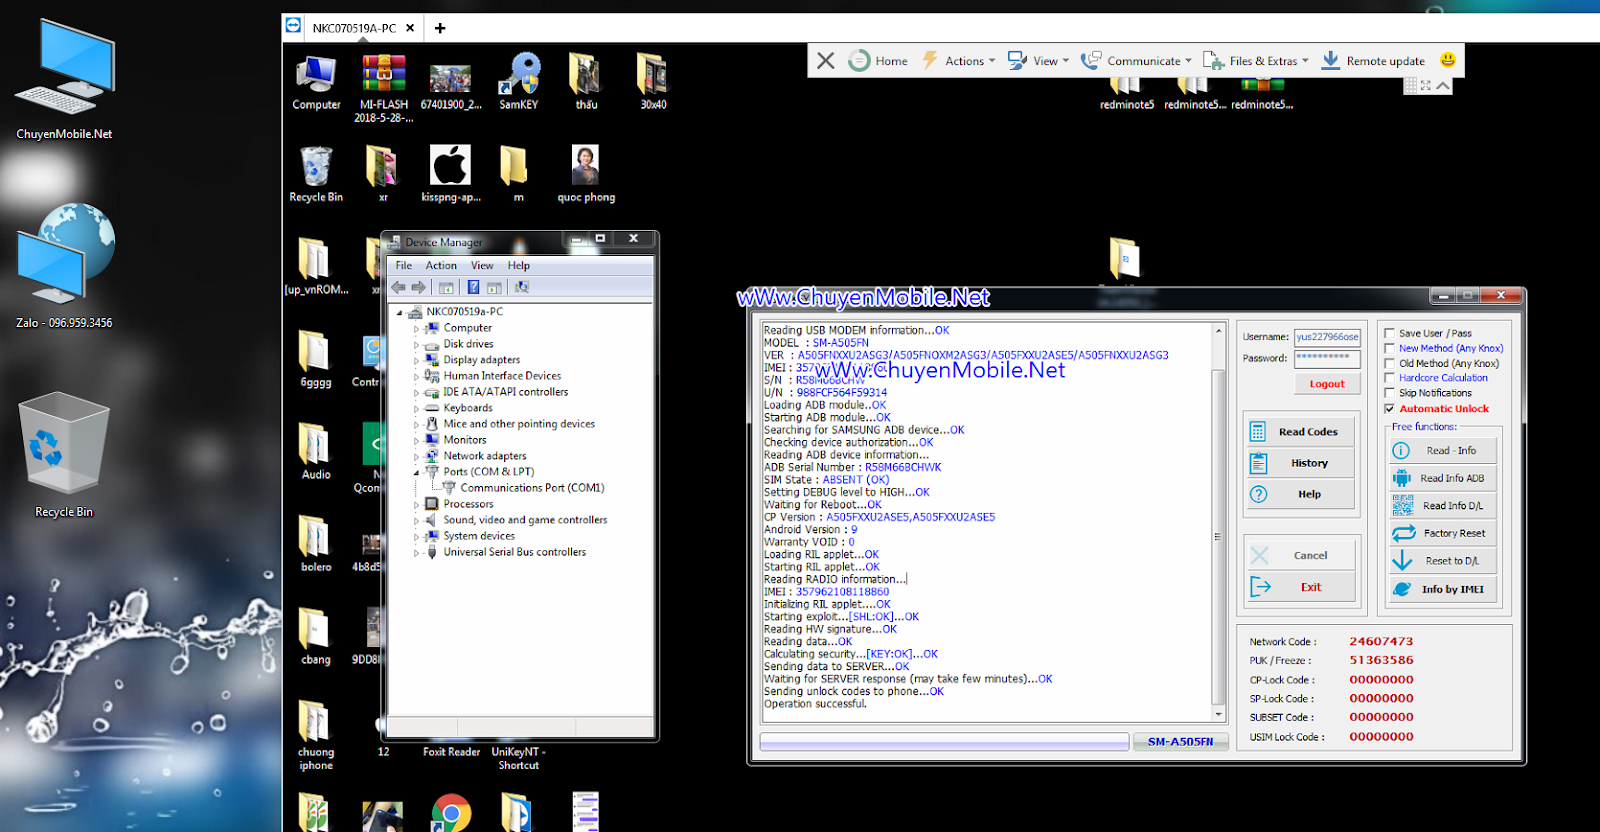Click Device Manager forward arrow toolbar icon

[418, 287]
